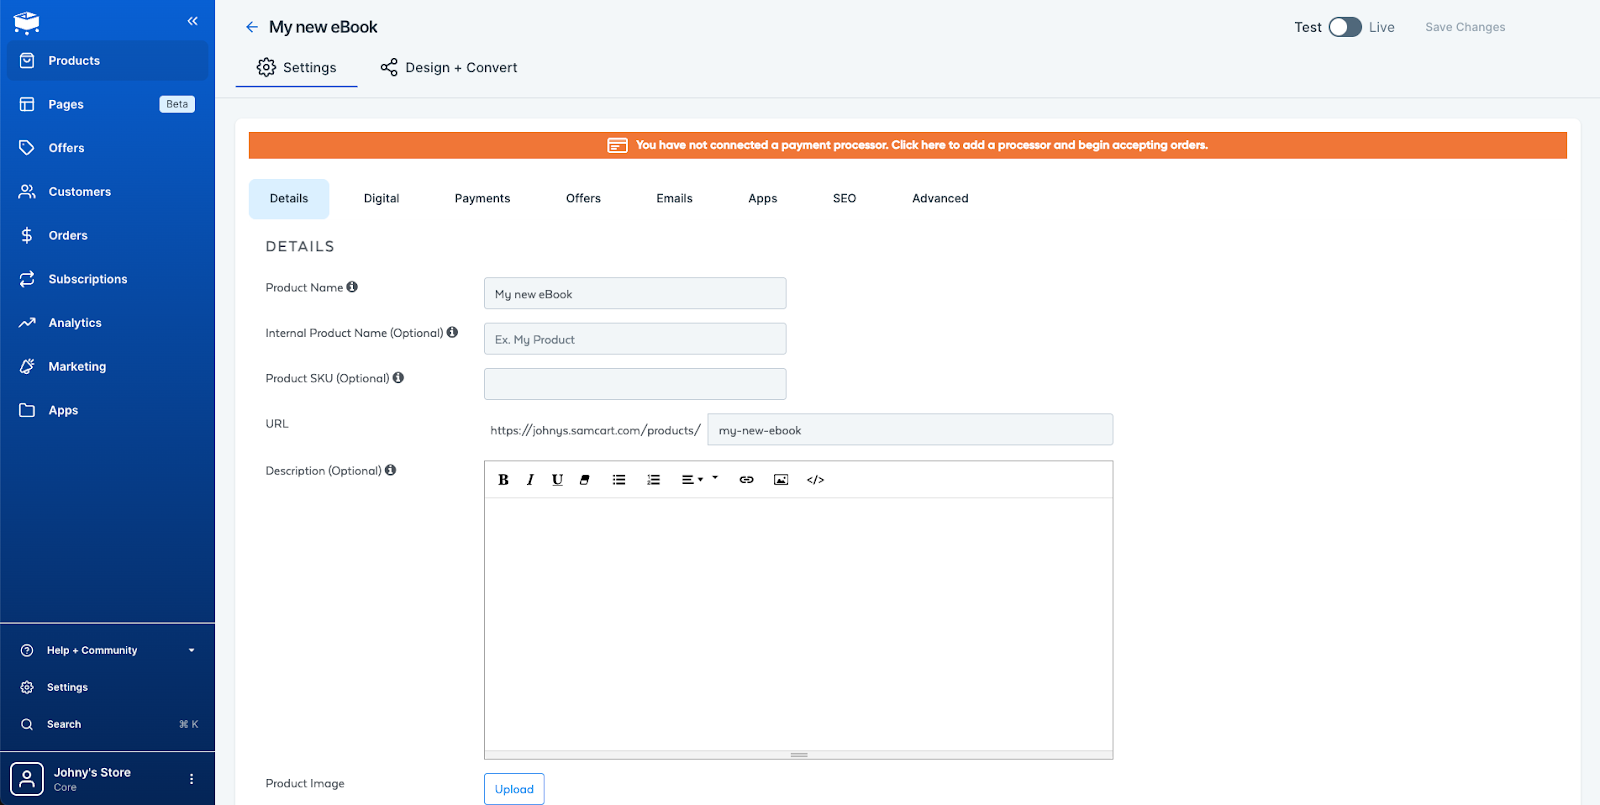Click Internal Product Name info icon
Image resolution: width=1600 pixels, height=805 pixels.
point(452,332)
